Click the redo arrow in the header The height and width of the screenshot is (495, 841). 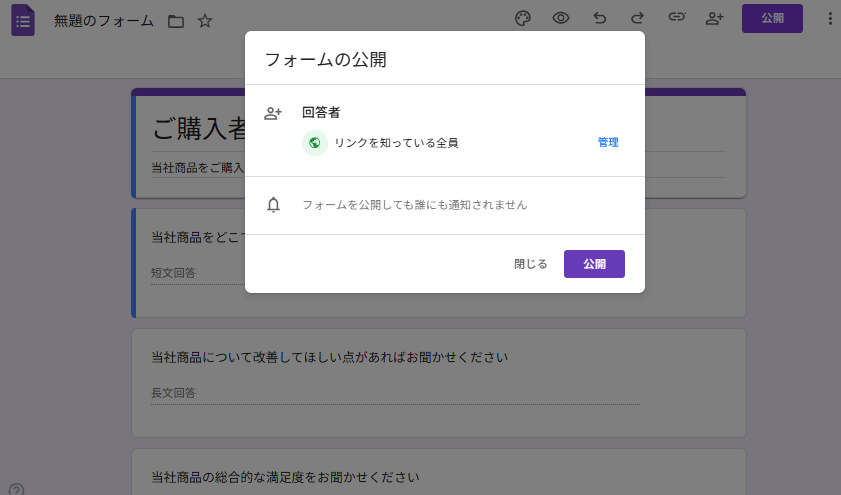[x=637, y=18]
